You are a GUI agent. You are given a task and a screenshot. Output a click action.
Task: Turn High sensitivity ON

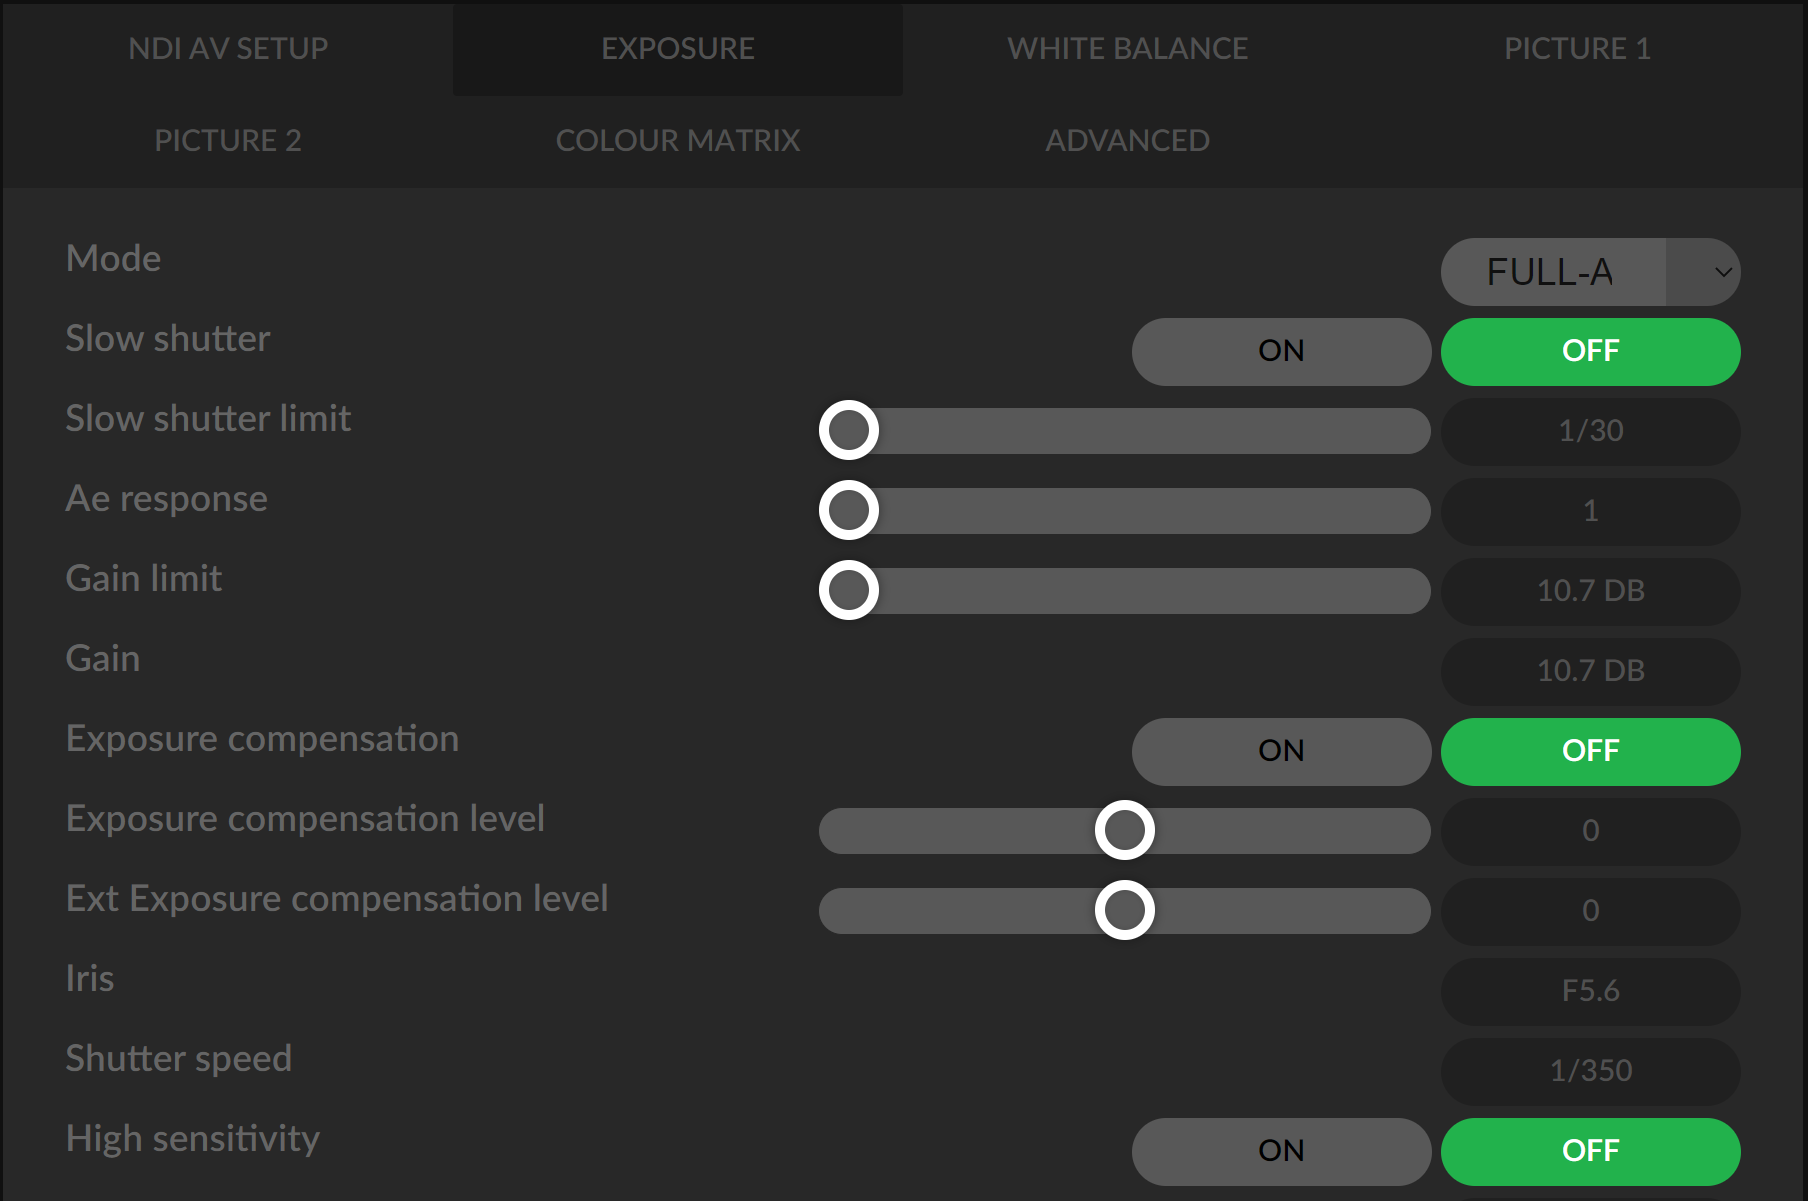coord(1280,1151)
